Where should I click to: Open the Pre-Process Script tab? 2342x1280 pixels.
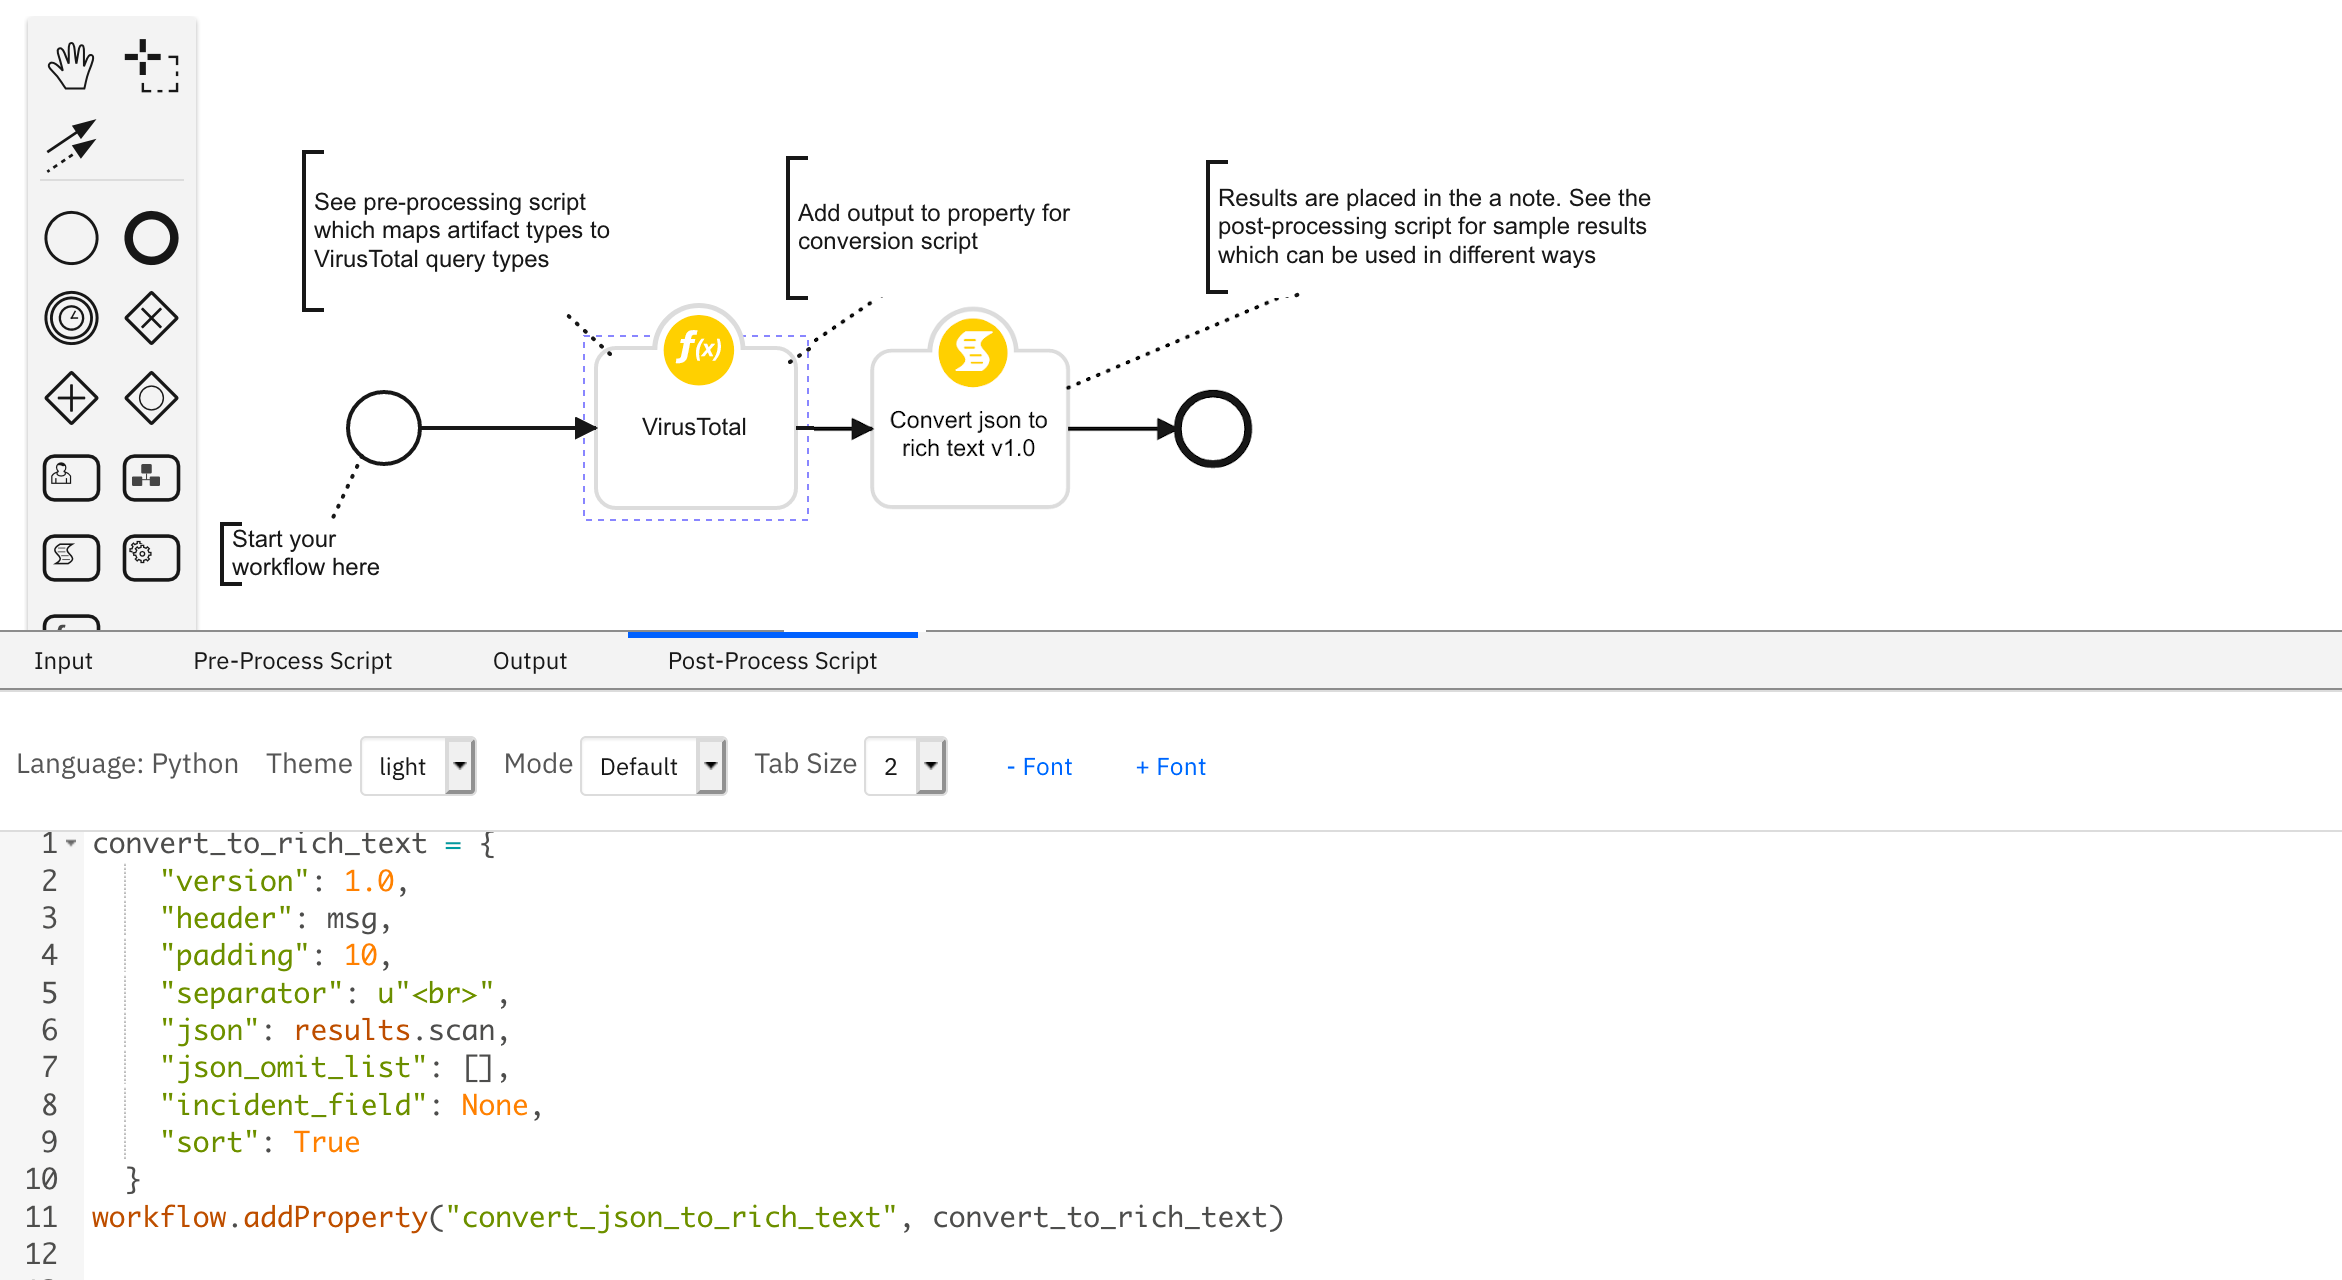pyautogui.click(x=292, y=661)
